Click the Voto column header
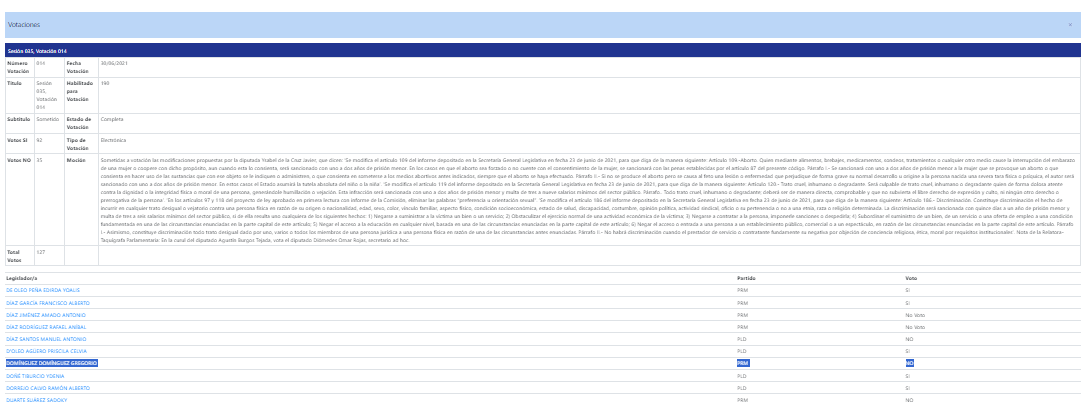This screenshot has height=407, width=1084. (x=910, y=278)
